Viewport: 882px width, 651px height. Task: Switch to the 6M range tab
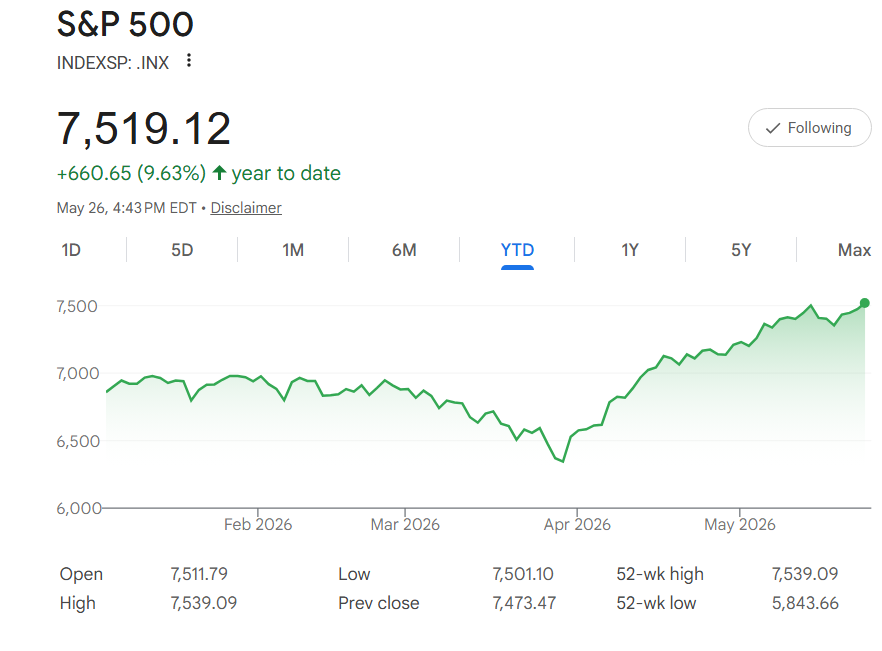tap(404, 250)
